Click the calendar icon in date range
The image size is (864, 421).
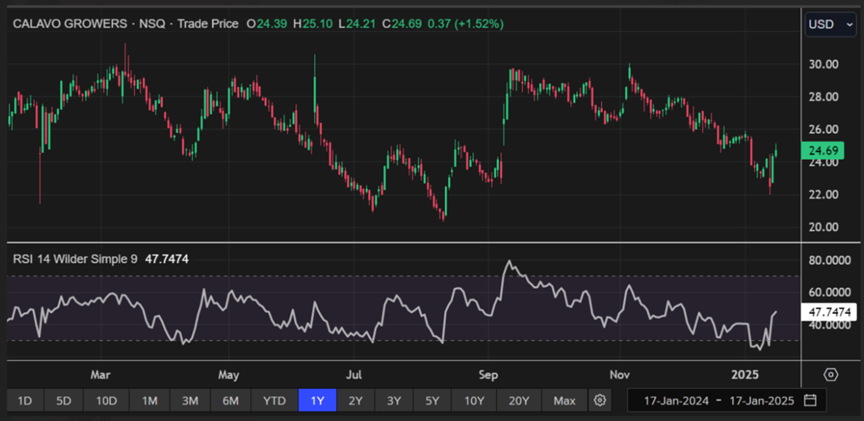[x=809, y=400]
